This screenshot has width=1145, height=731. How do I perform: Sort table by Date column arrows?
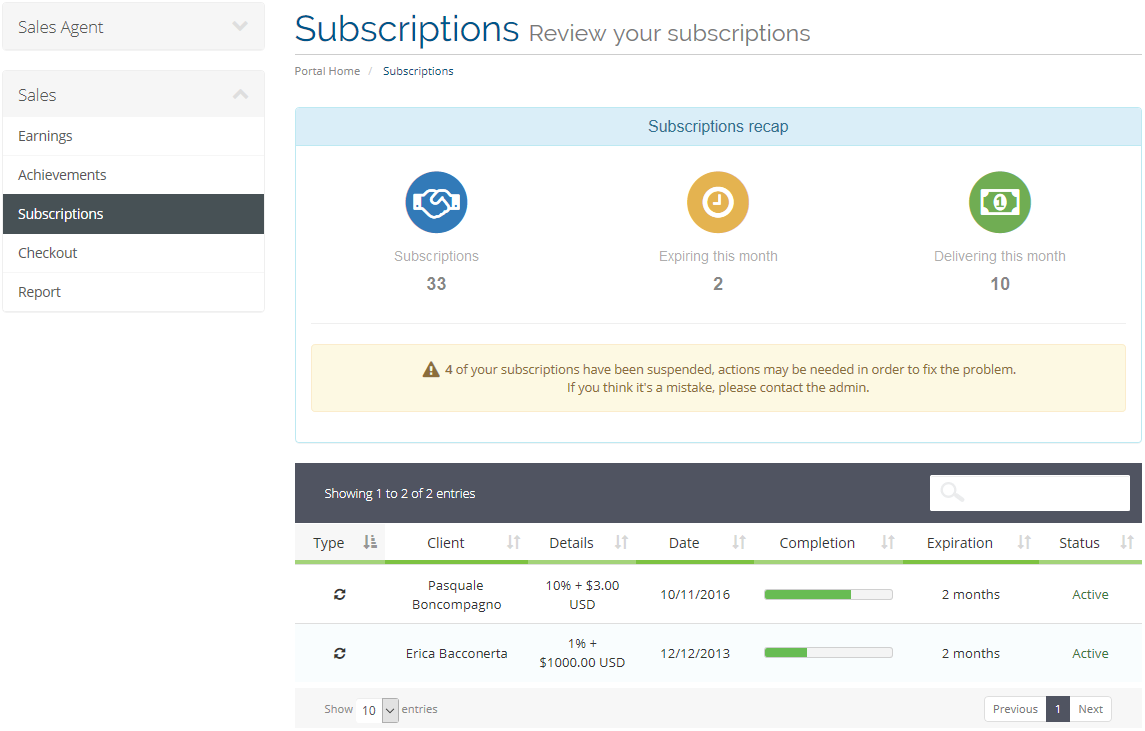pos(739,542)
